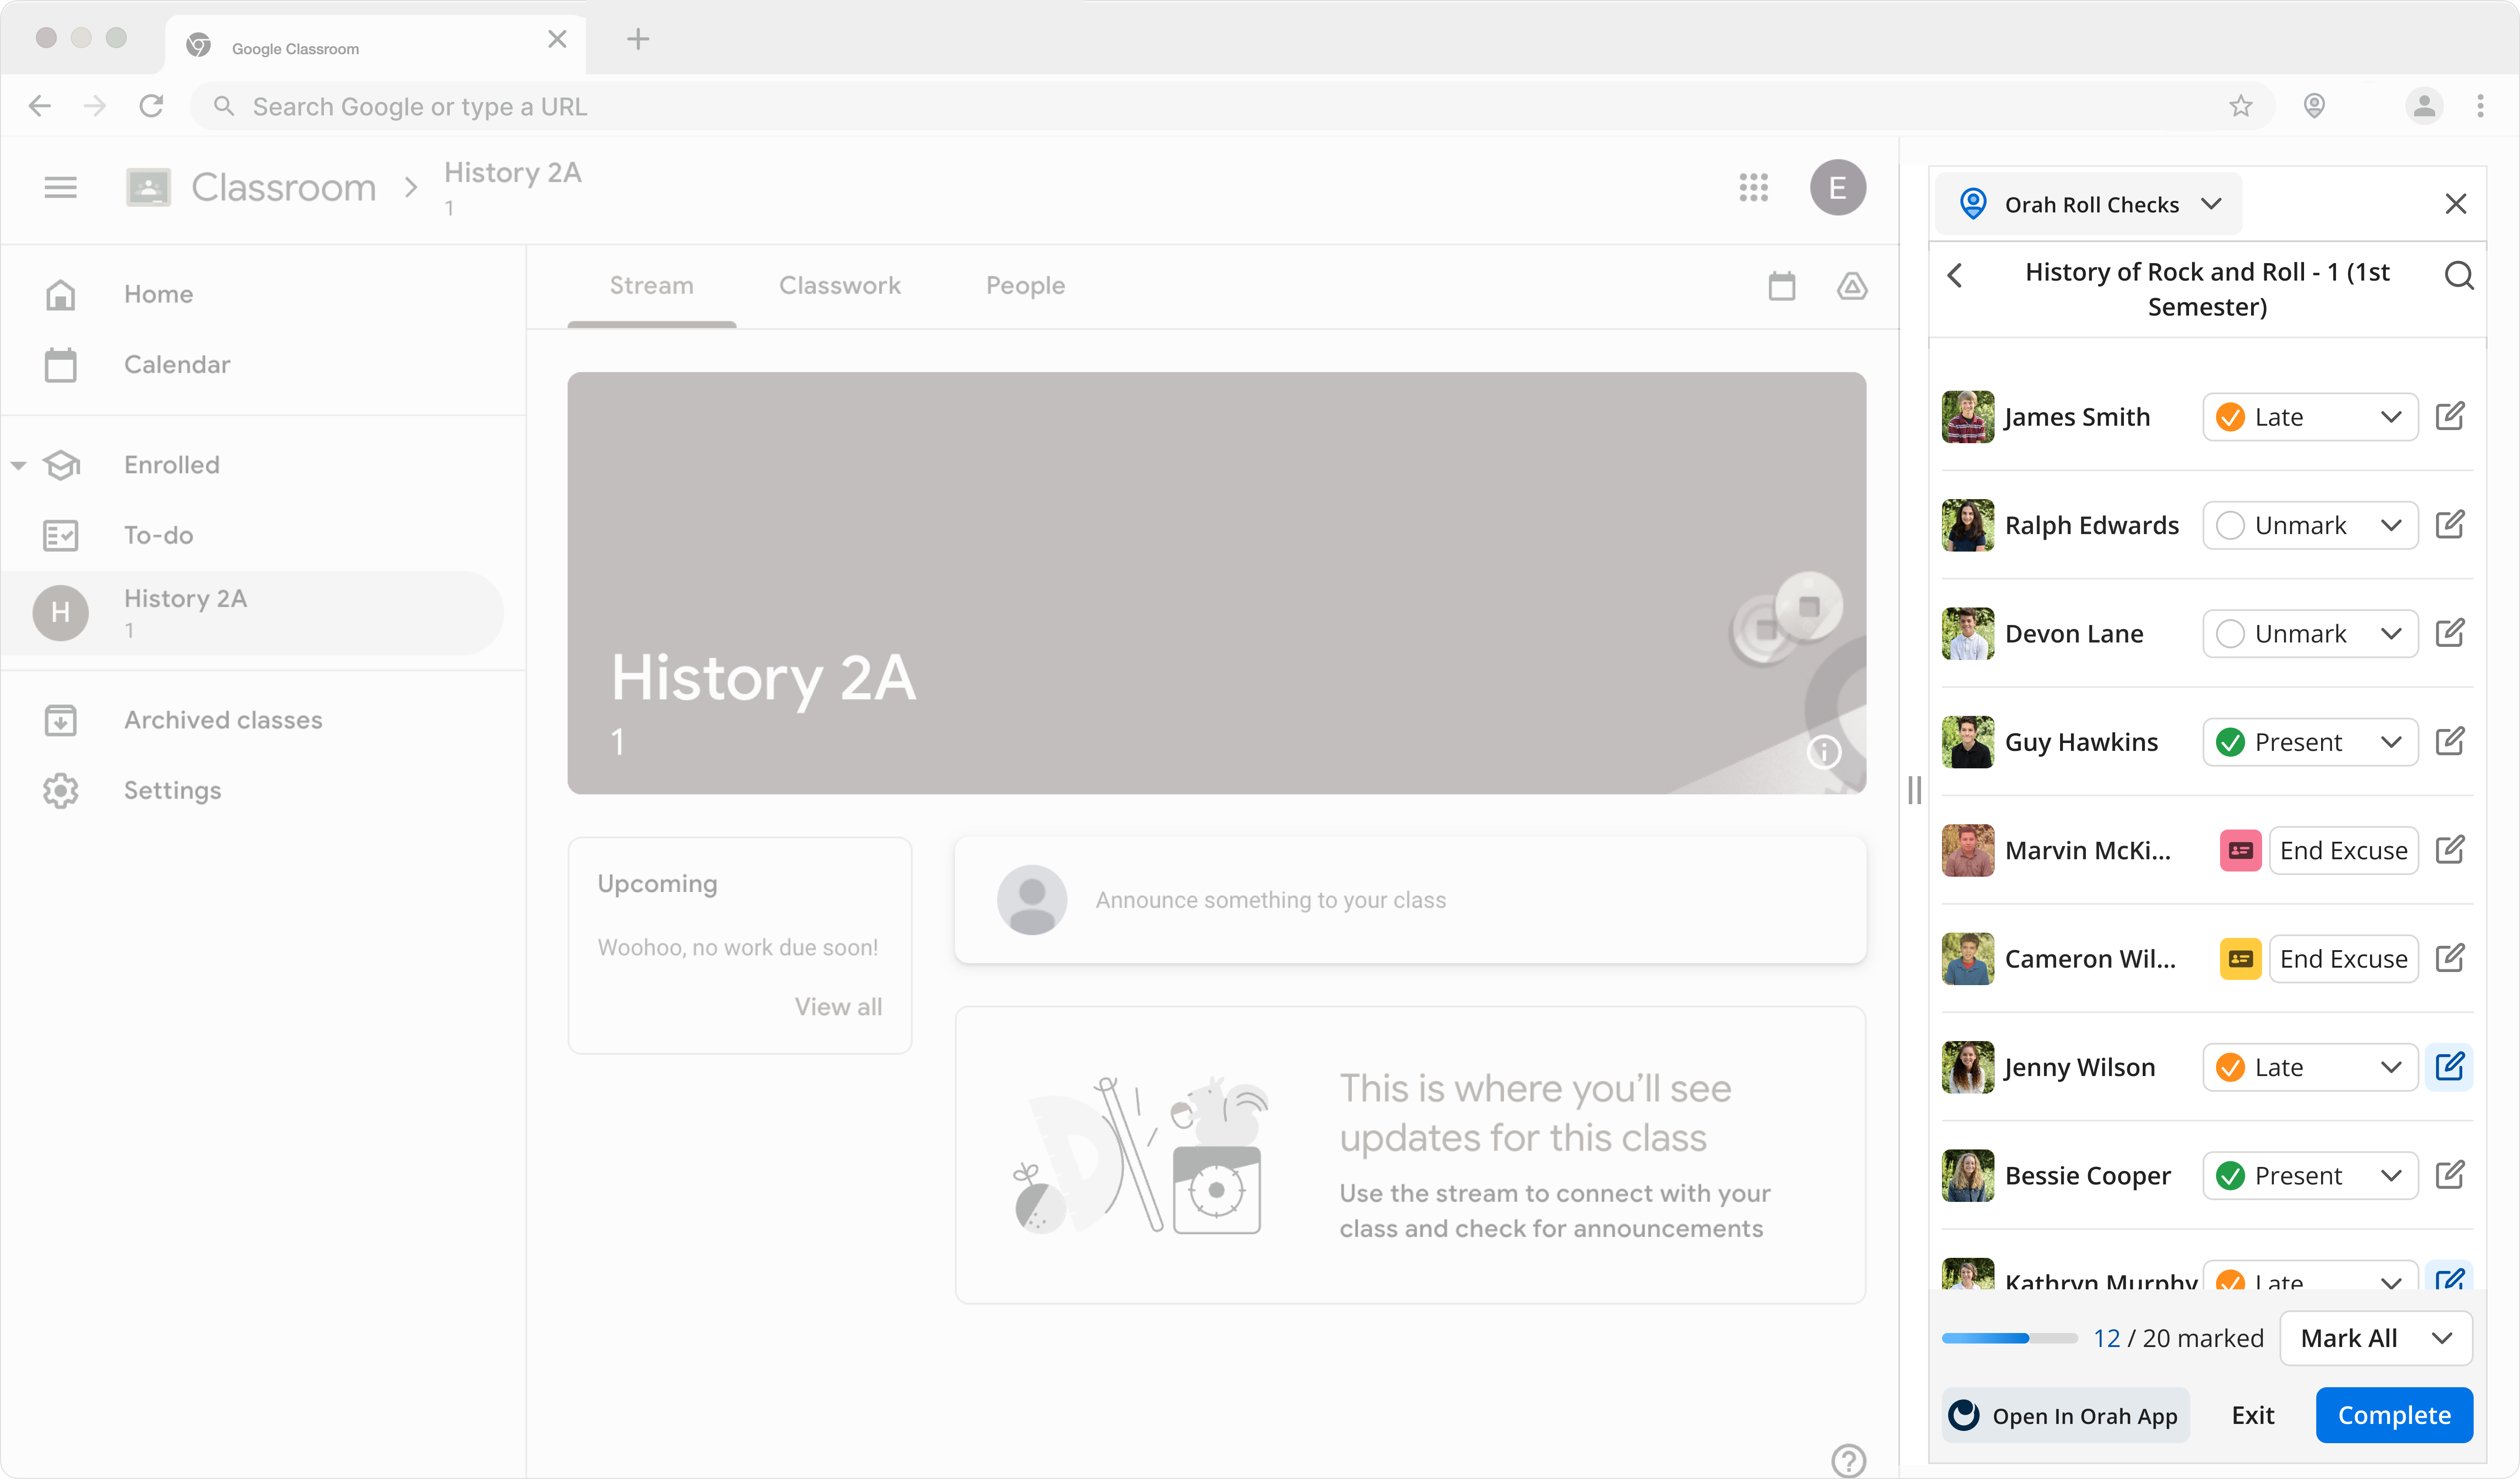Image resolution: width=2520 pixels, height=1479 pixels.
Task: Open Calendar in the sidebar
Action: [x=177, y=364]
